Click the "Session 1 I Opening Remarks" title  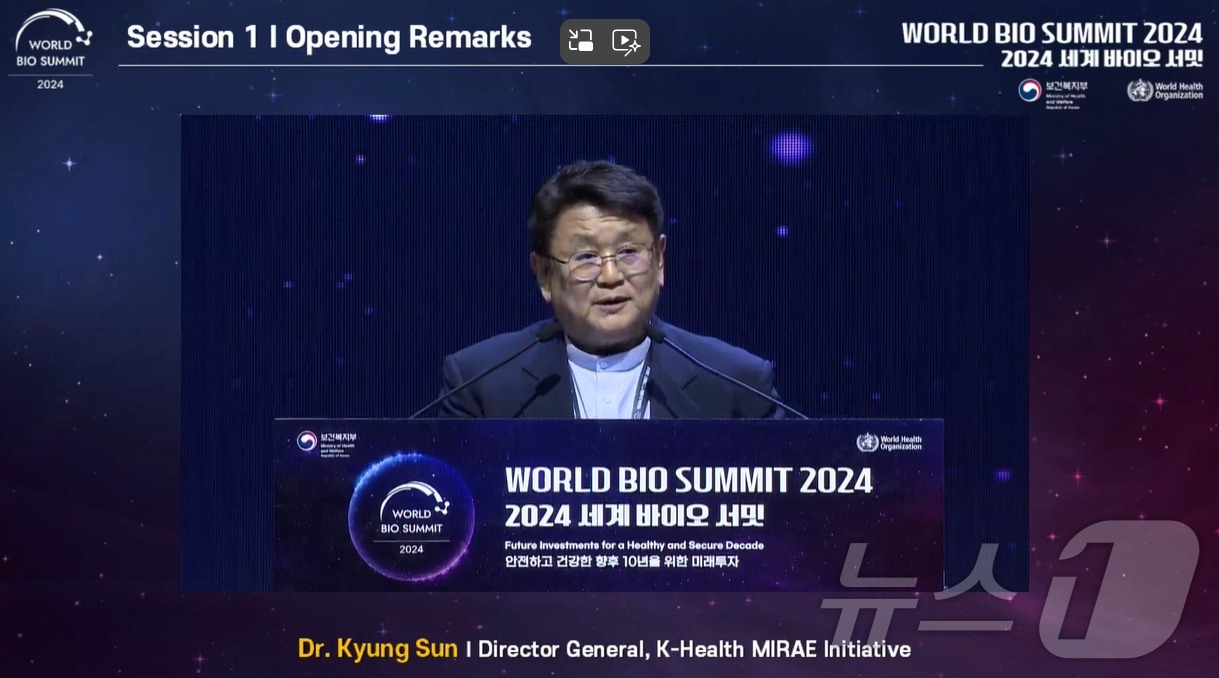click(329, 38)
